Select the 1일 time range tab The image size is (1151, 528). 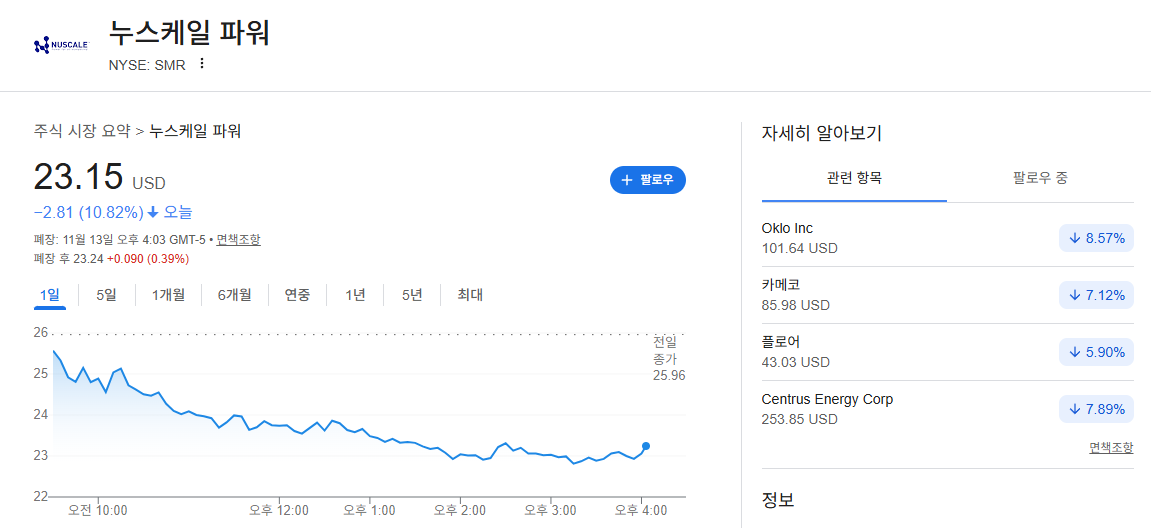[50, 295]
